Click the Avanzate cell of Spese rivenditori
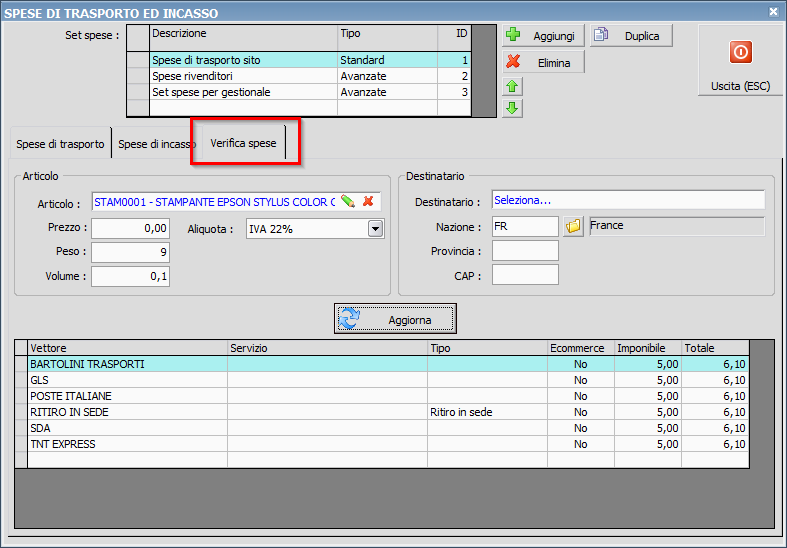 tap(387, 76)
